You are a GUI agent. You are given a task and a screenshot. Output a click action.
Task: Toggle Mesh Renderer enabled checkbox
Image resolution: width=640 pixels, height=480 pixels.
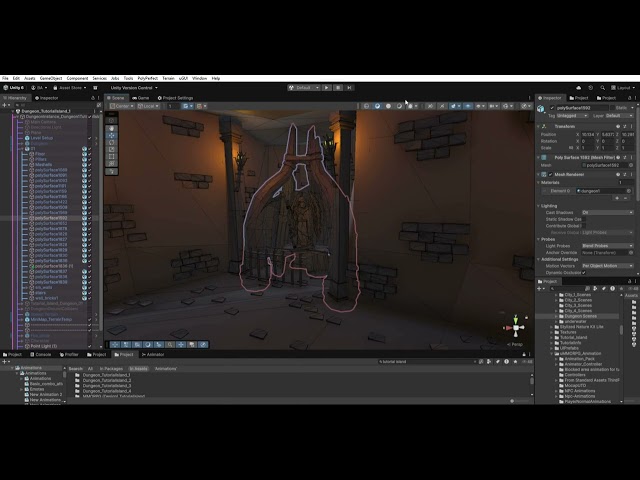550,175
